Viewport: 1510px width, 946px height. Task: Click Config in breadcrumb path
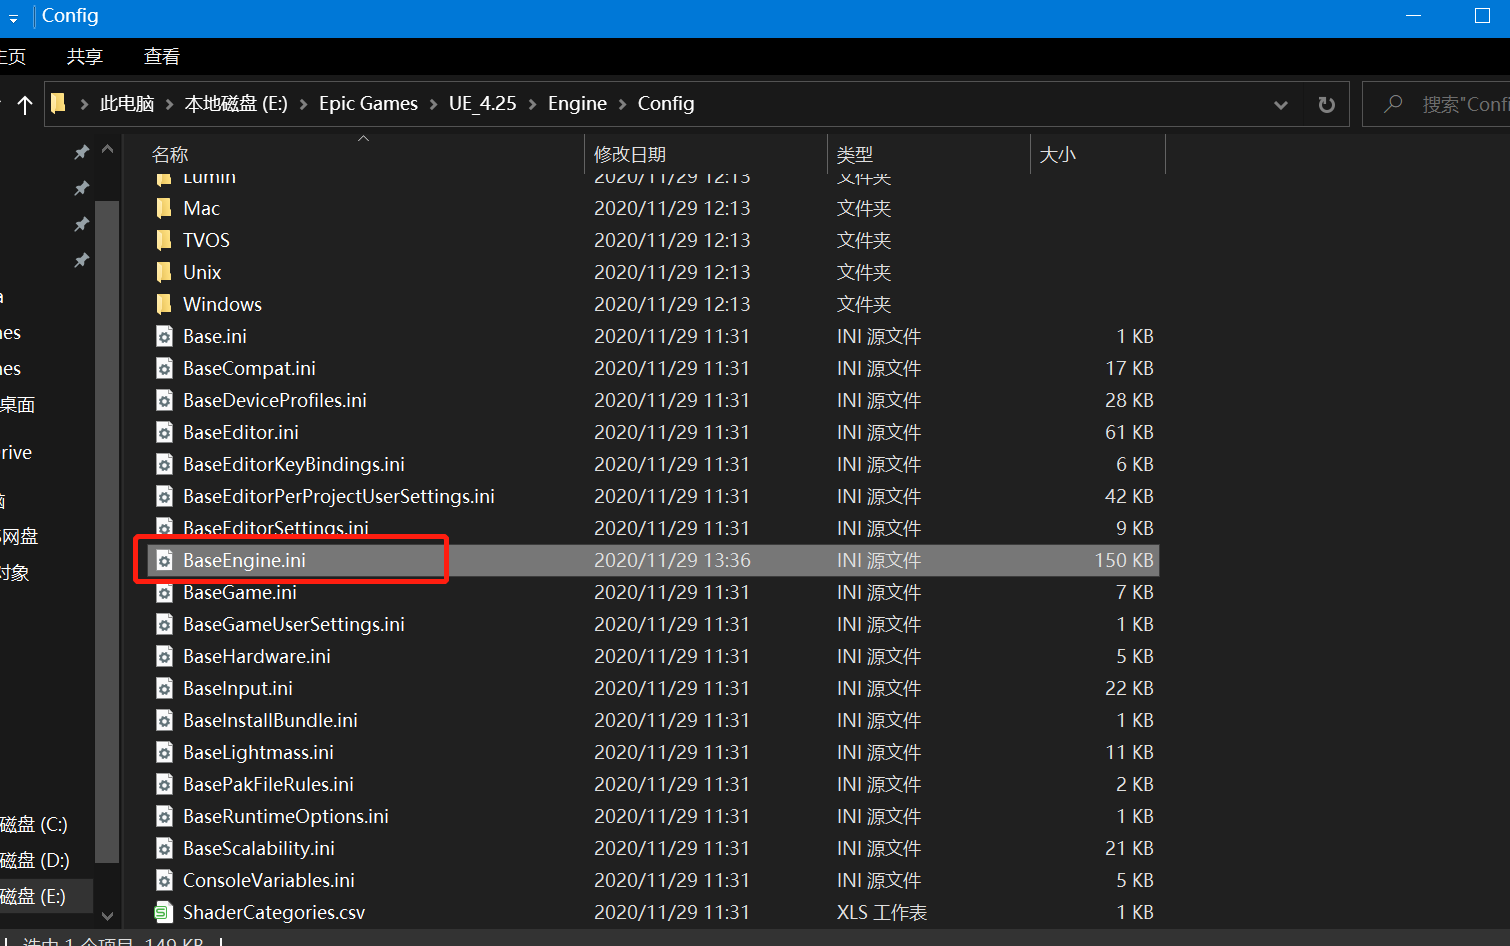click(666, 104)
